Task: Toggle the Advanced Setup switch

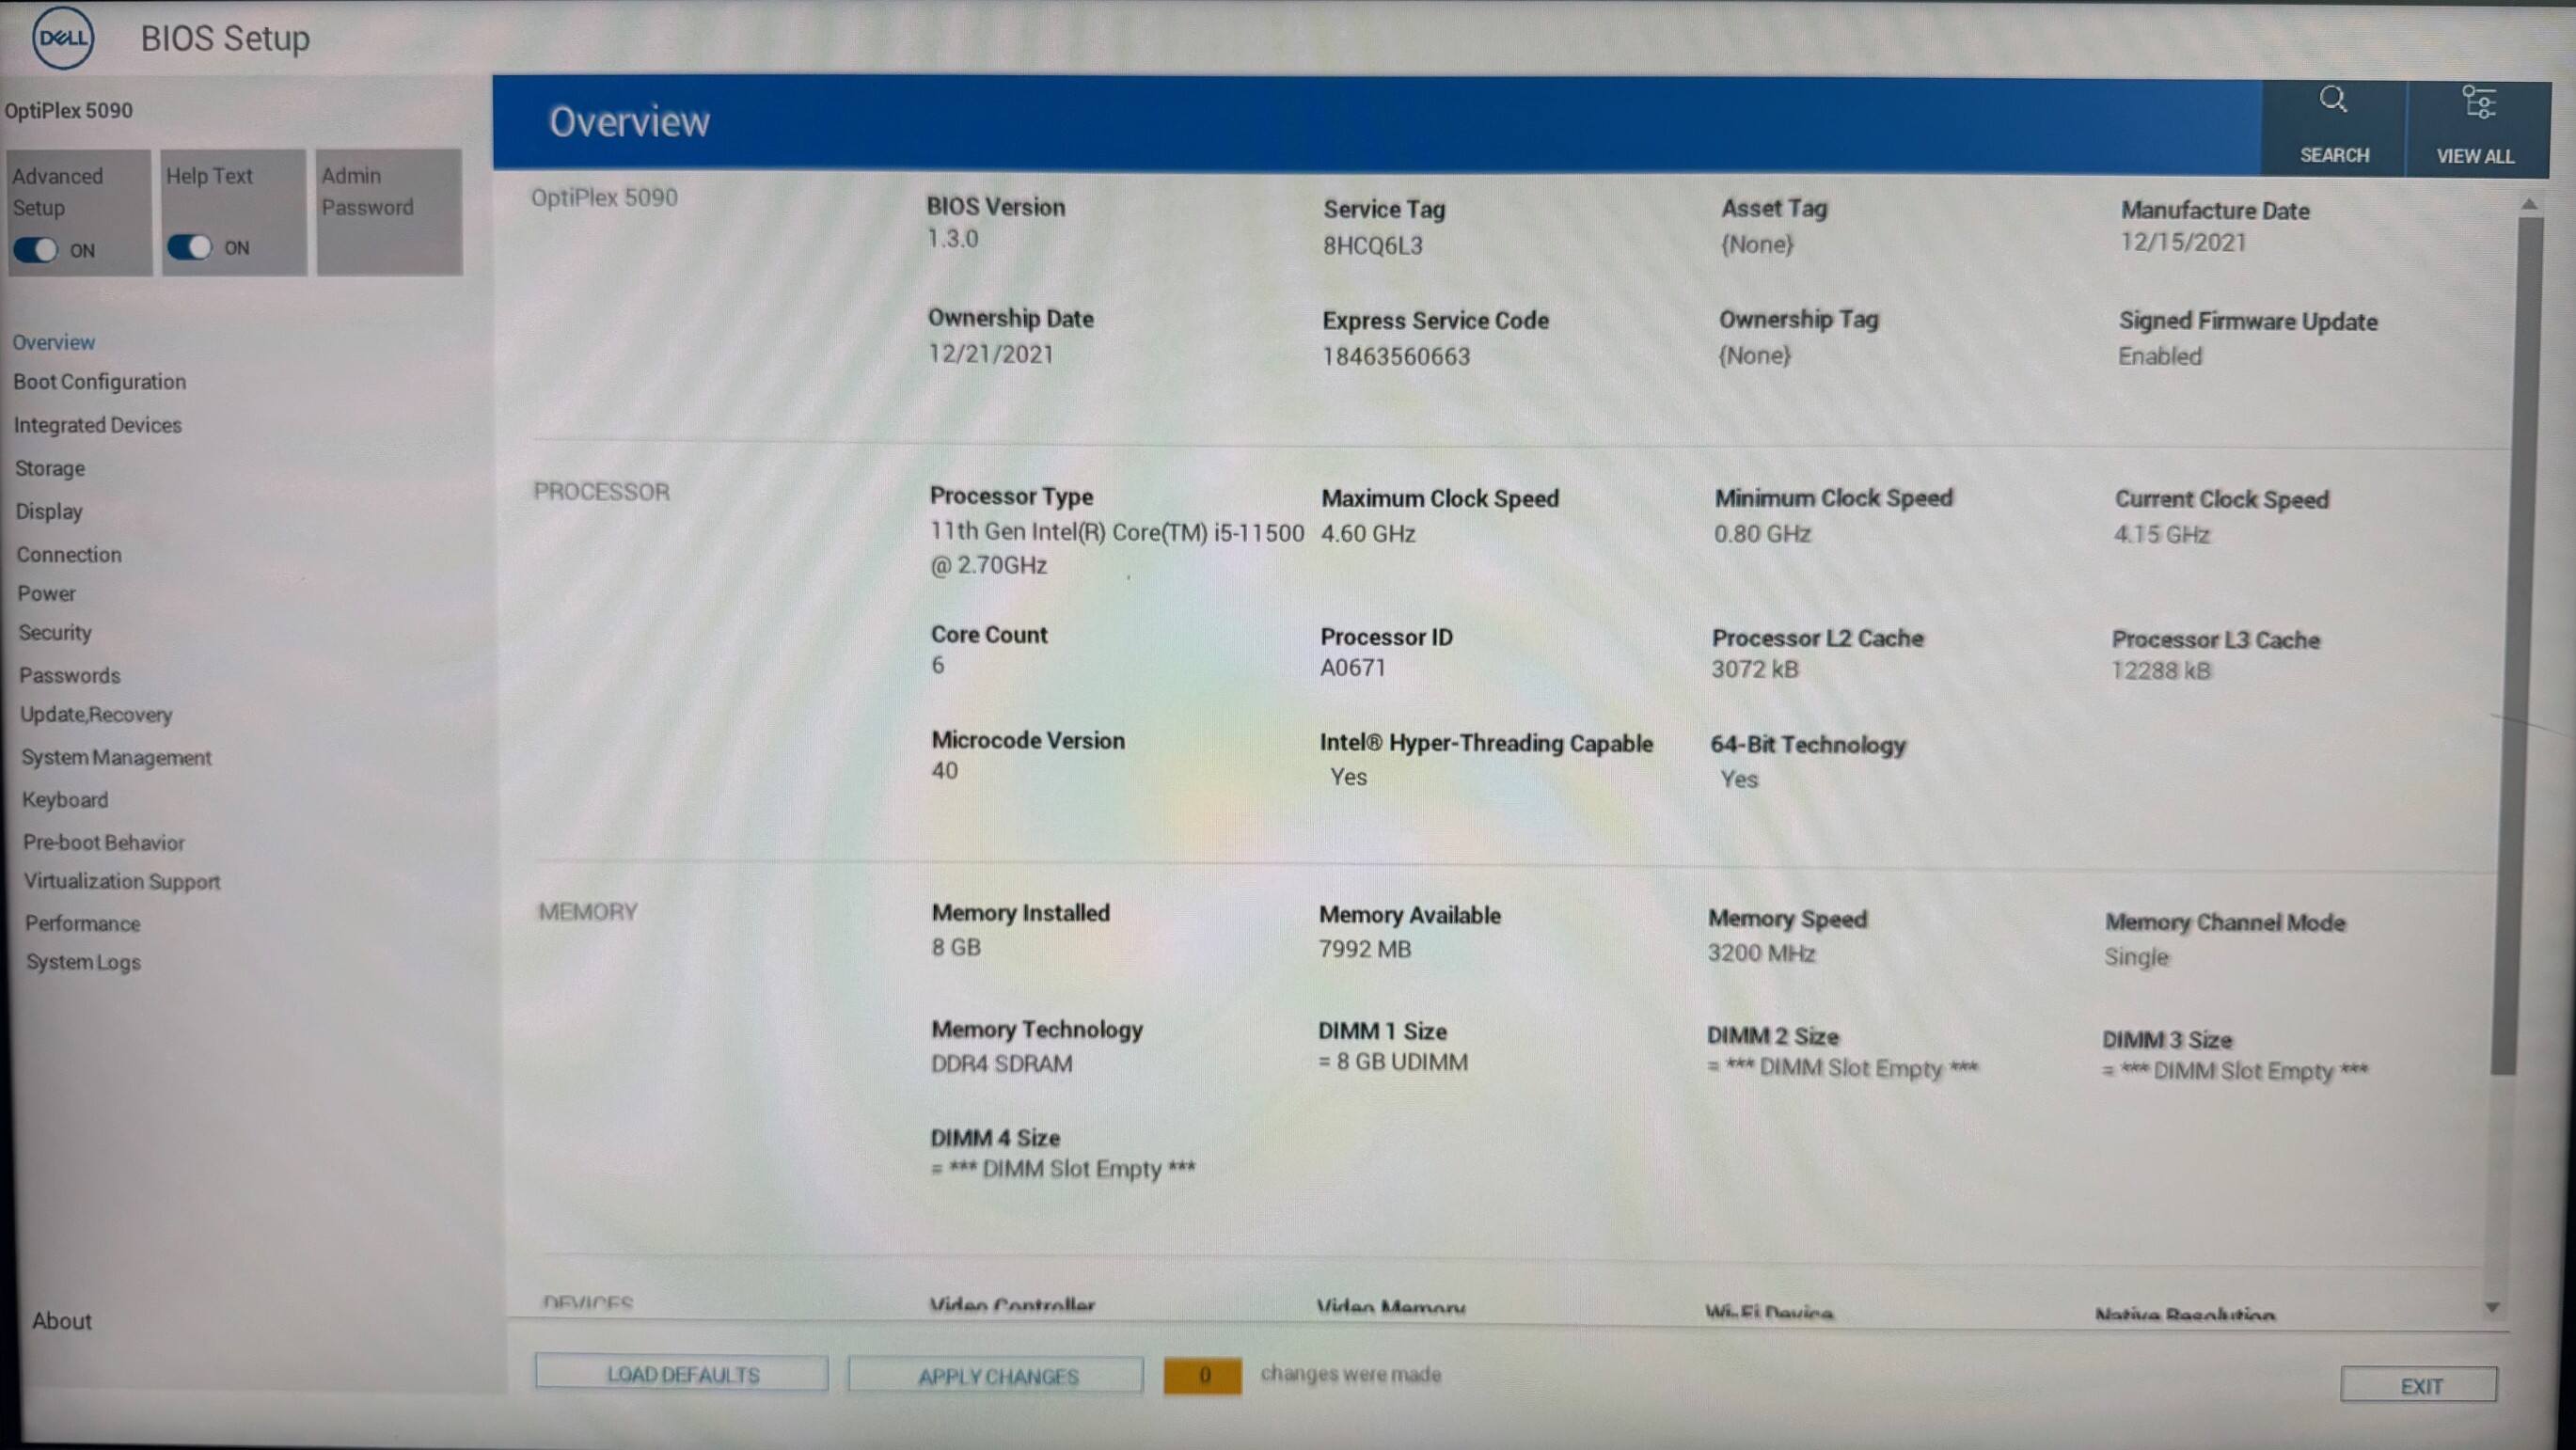Action: [36, 250]
